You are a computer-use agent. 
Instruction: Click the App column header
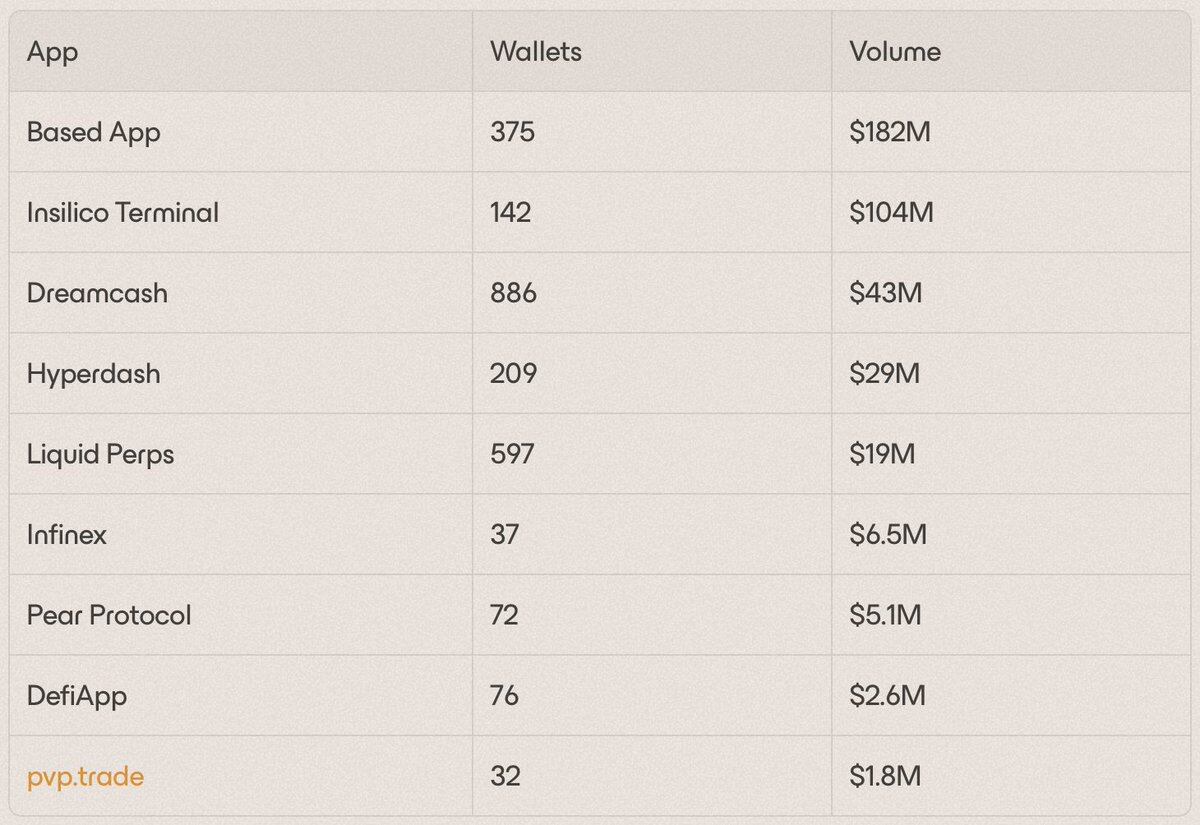[52, 52]
